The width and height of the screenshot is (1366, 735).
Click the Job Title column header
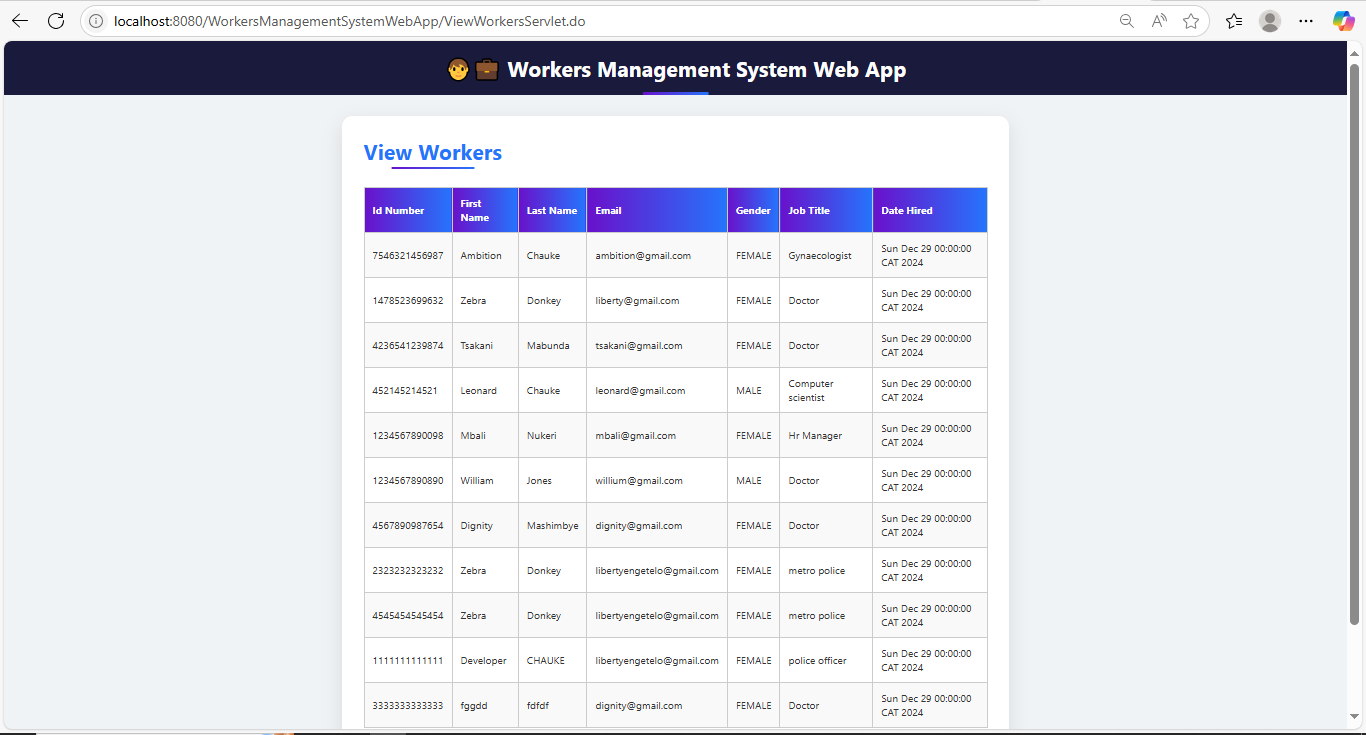809,211
